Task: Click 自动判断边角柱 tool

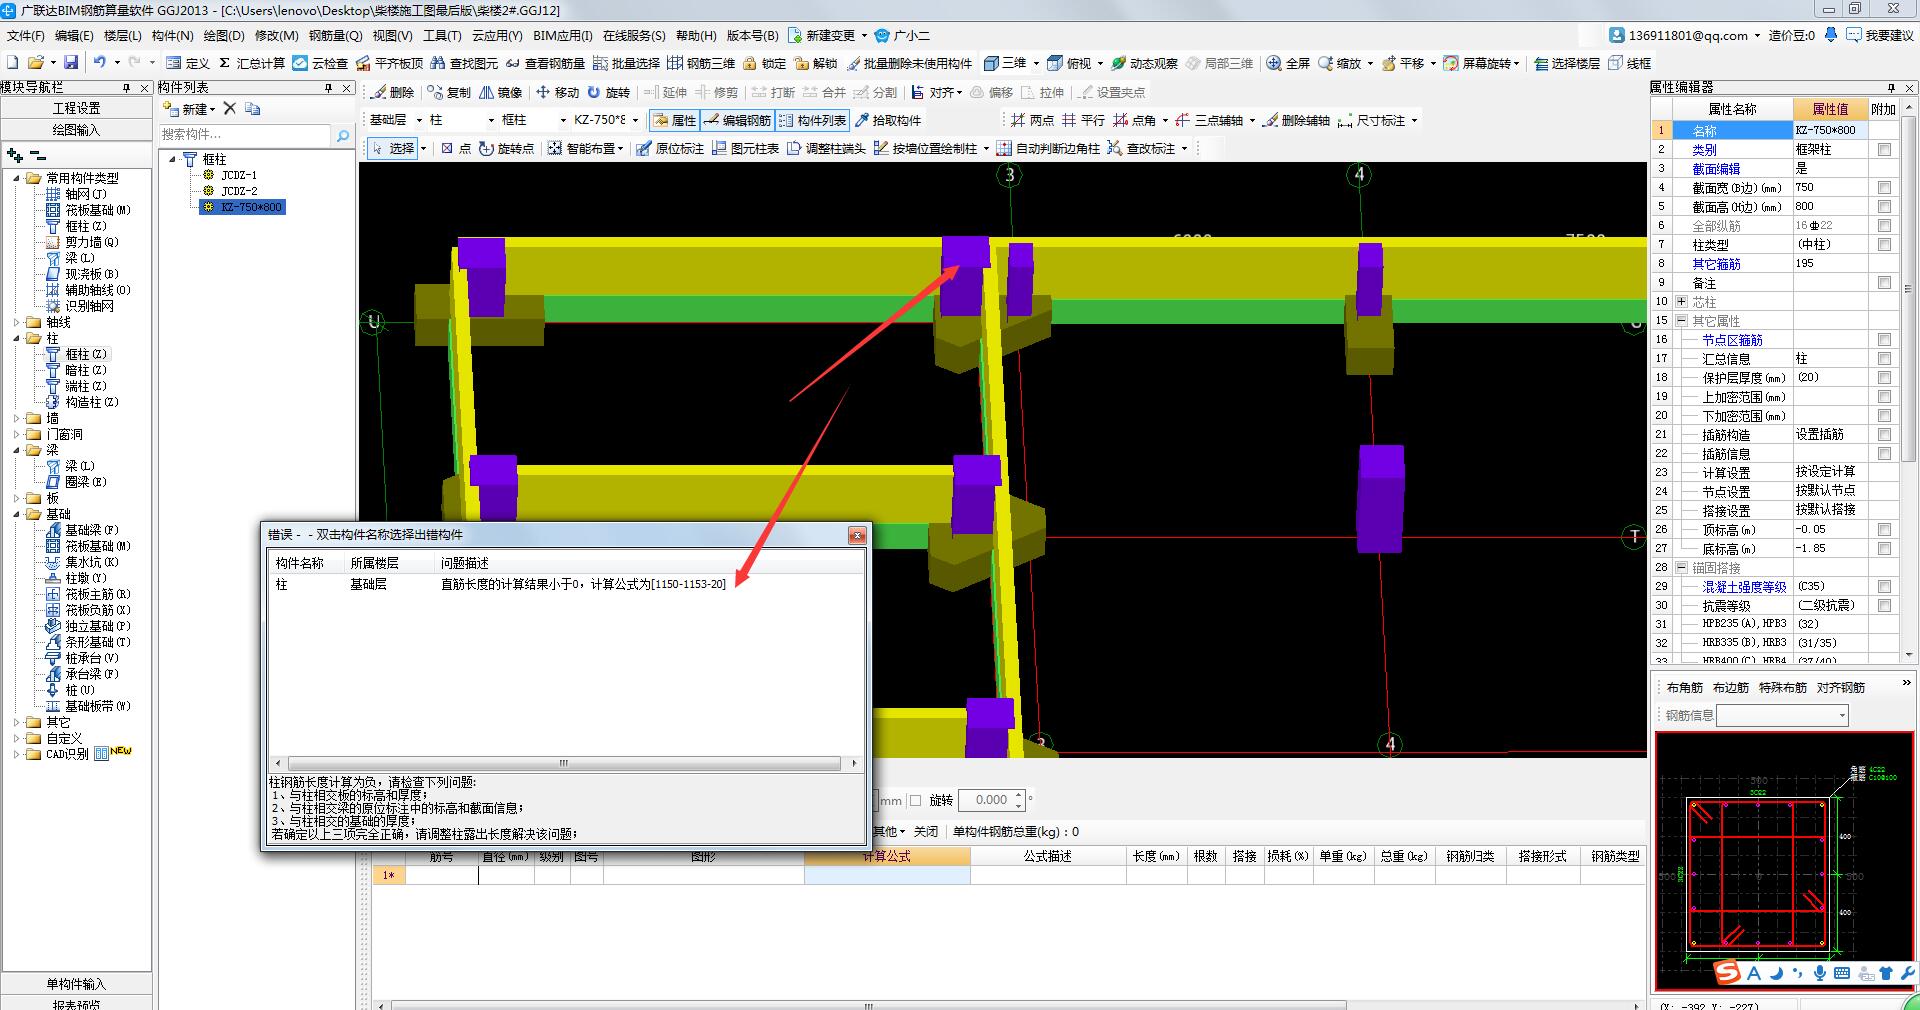Action: point(1049,148)
